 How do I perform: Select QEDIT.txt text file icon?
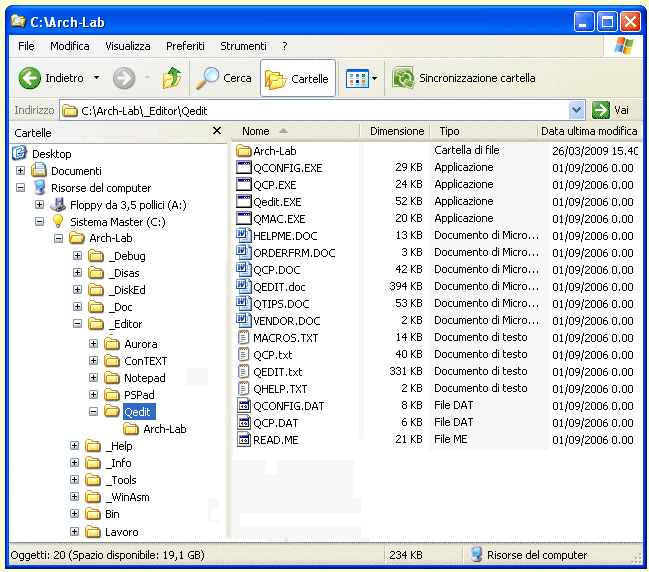coord(243,372)
